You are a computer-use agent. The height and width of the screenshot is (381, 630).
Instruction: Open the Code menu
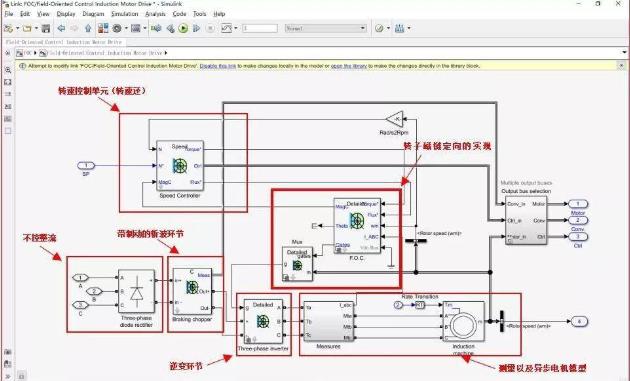coord(179,14)
